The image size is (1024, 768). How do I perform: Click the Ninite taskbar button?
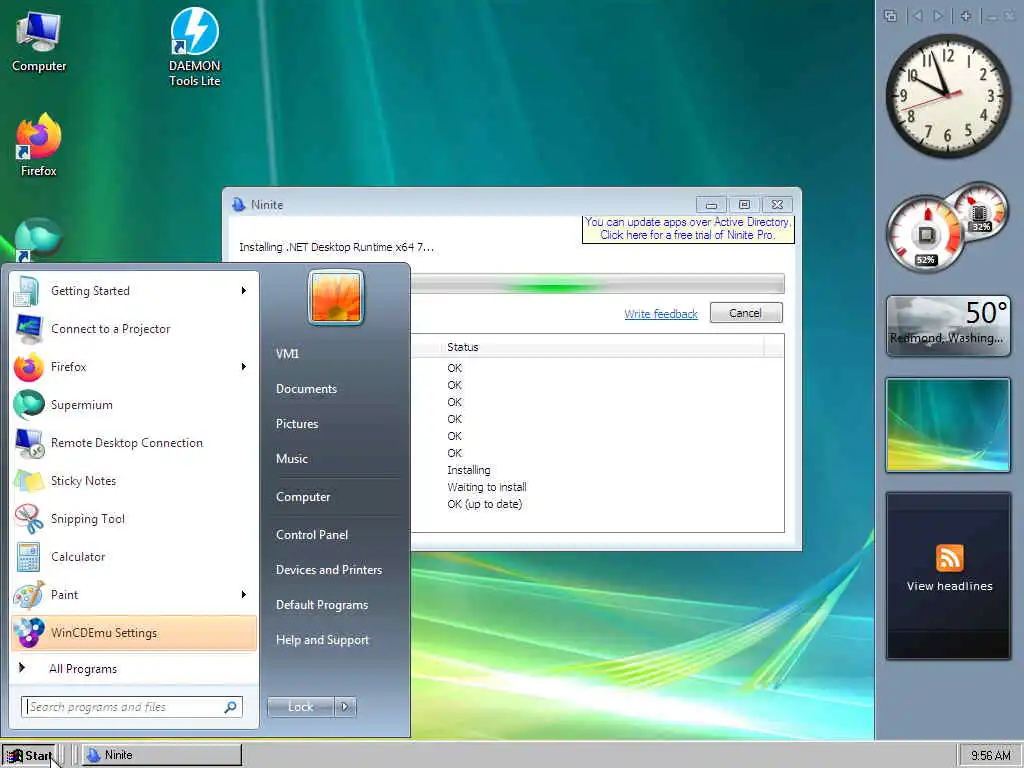tap(161, 755)
